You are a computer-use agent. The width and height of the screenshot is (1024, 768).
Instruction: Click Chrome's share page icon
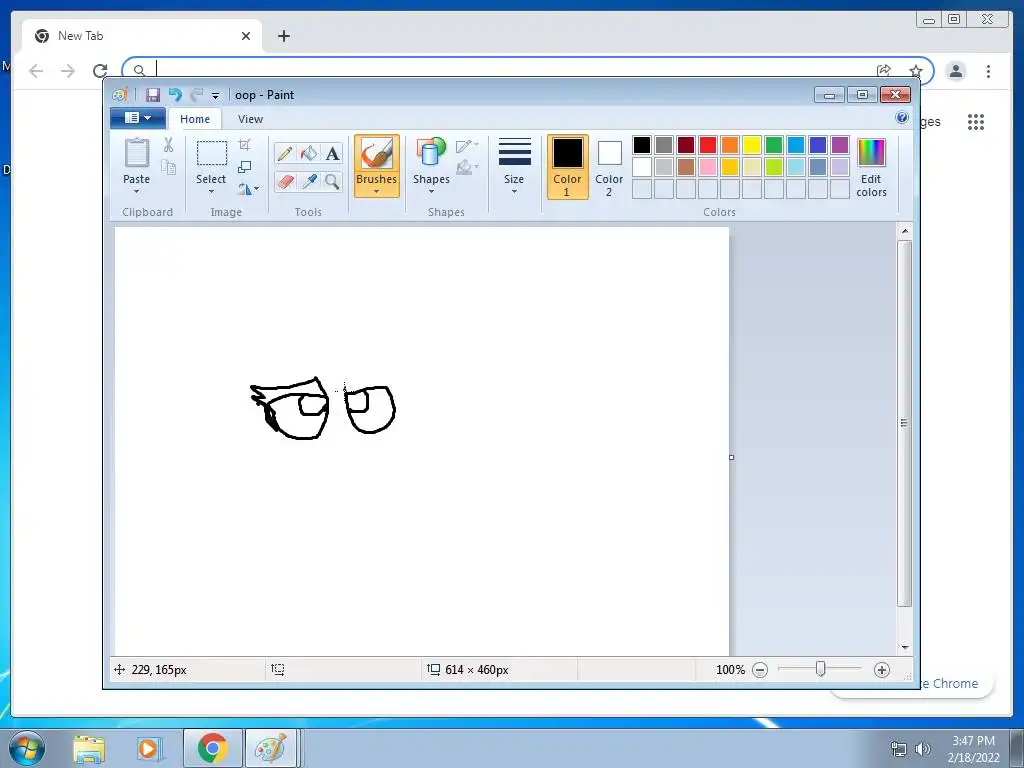click(884, 71)
